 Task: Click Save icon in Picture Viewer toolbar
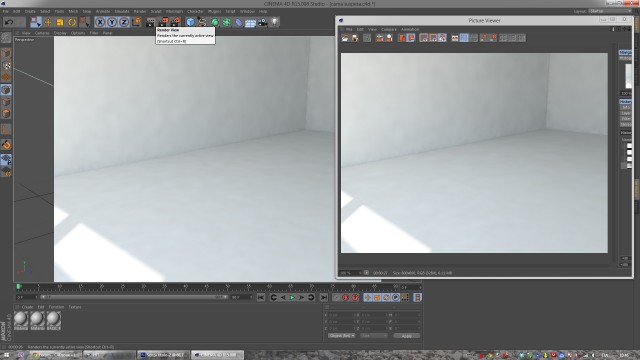[x=355, y=38]
